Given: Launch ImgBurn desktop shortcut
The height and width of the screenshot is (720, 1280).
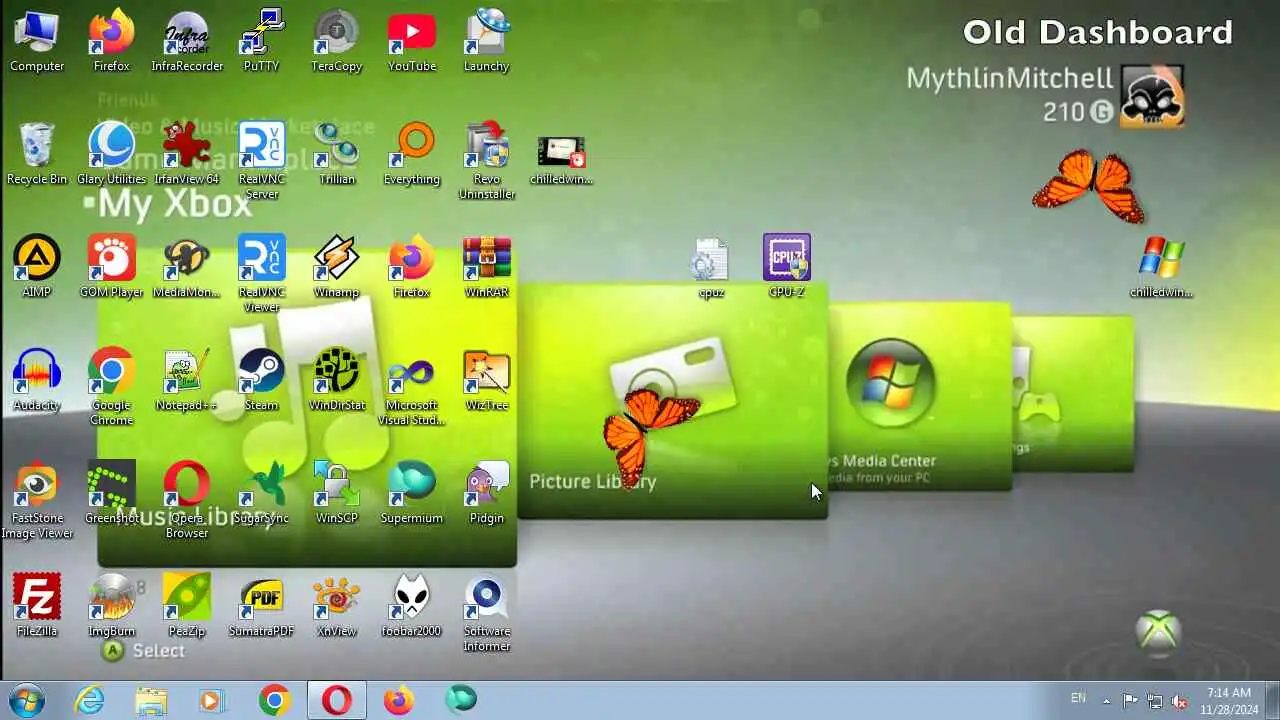Looking at the screenshot, I should [112, 606].
